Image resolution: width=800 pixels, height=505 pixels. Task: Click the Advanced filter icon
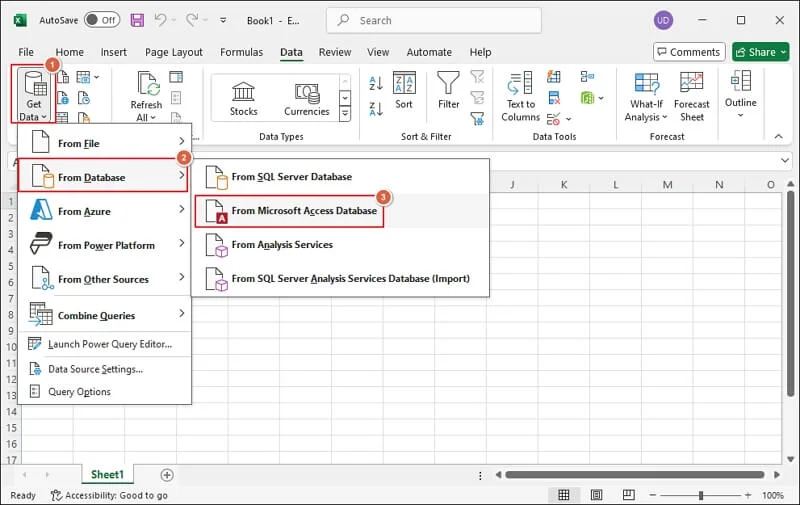477,119
